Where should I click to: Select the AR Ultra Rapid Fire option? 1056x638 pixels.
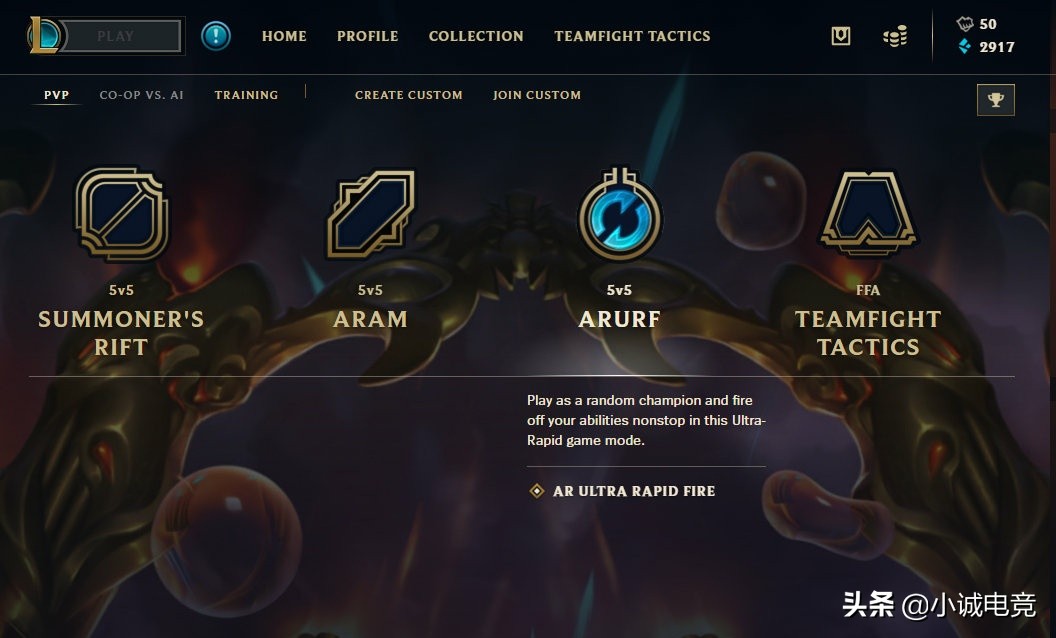pyautogui.click(x=623, y=491)
